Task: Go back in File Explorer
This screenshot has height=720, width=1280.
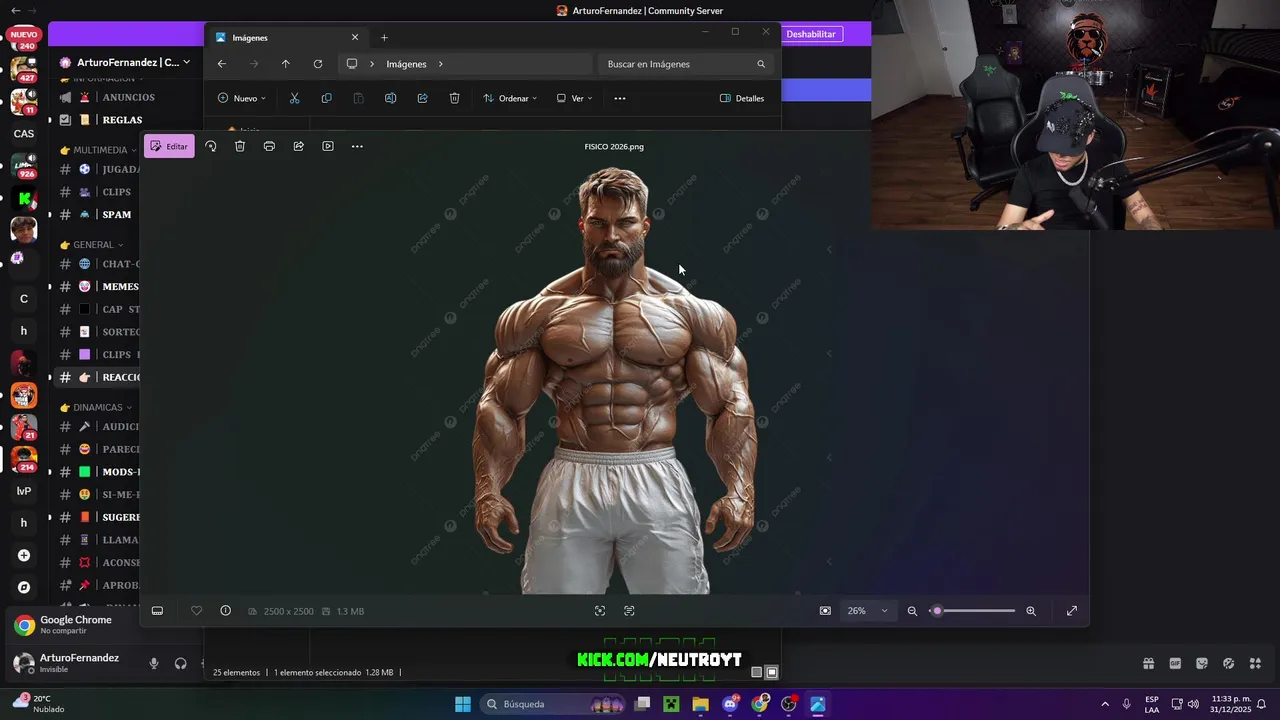Action: 222,64
